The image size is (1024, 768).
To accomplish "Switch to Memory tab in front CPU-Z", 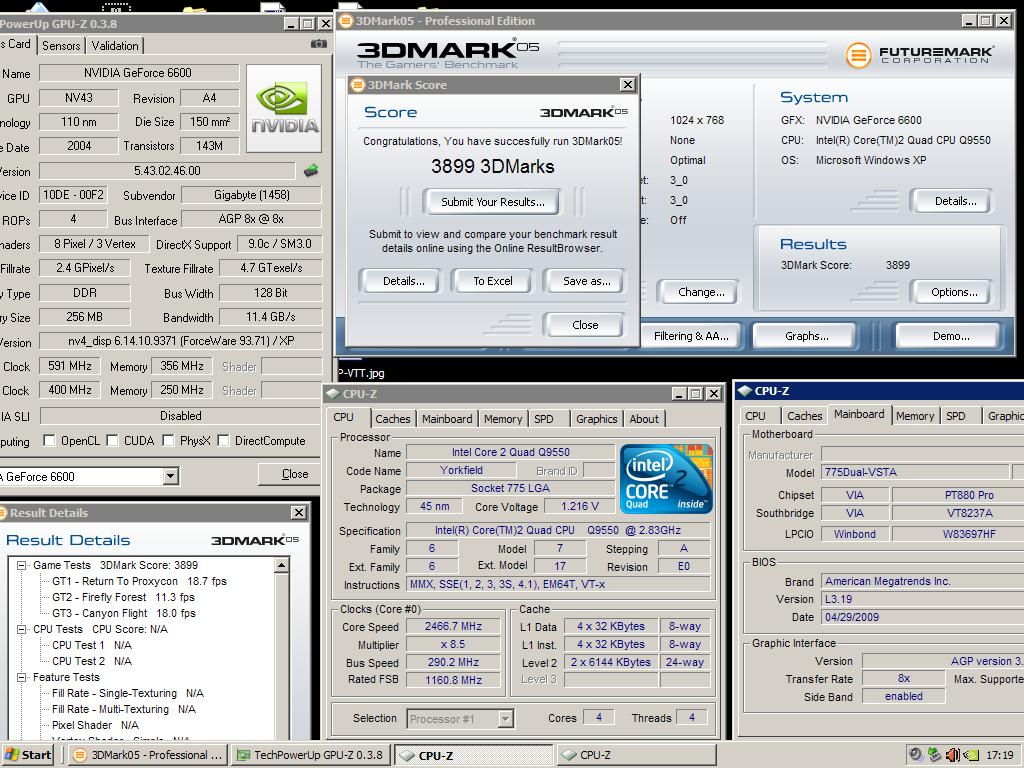I will click(x=503, y=419).
